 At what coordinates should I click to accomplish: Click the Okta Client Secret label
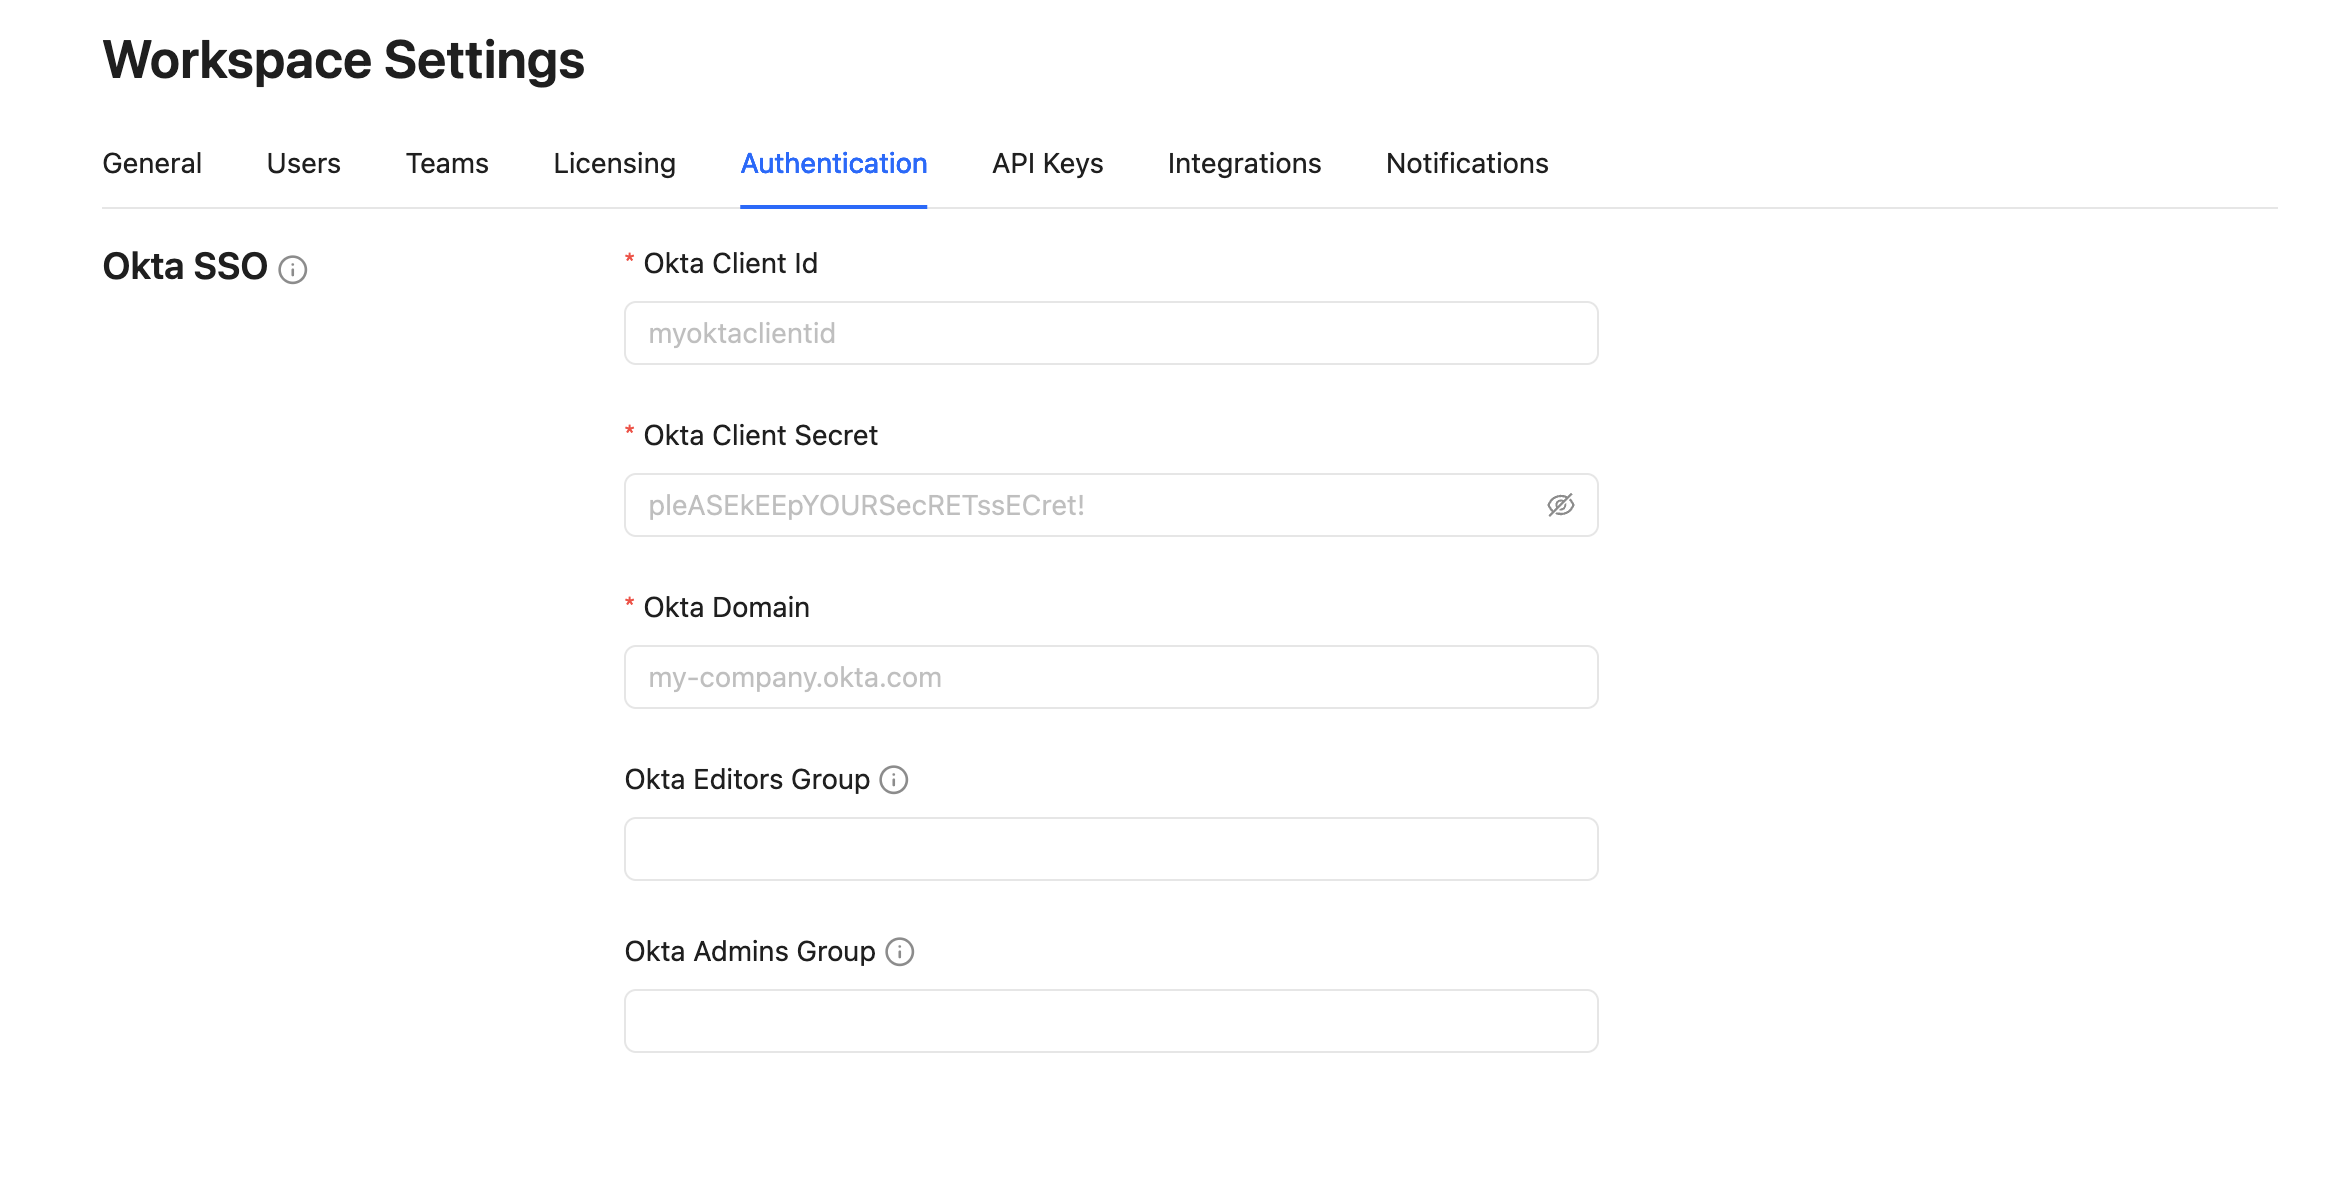pos(760,435)
